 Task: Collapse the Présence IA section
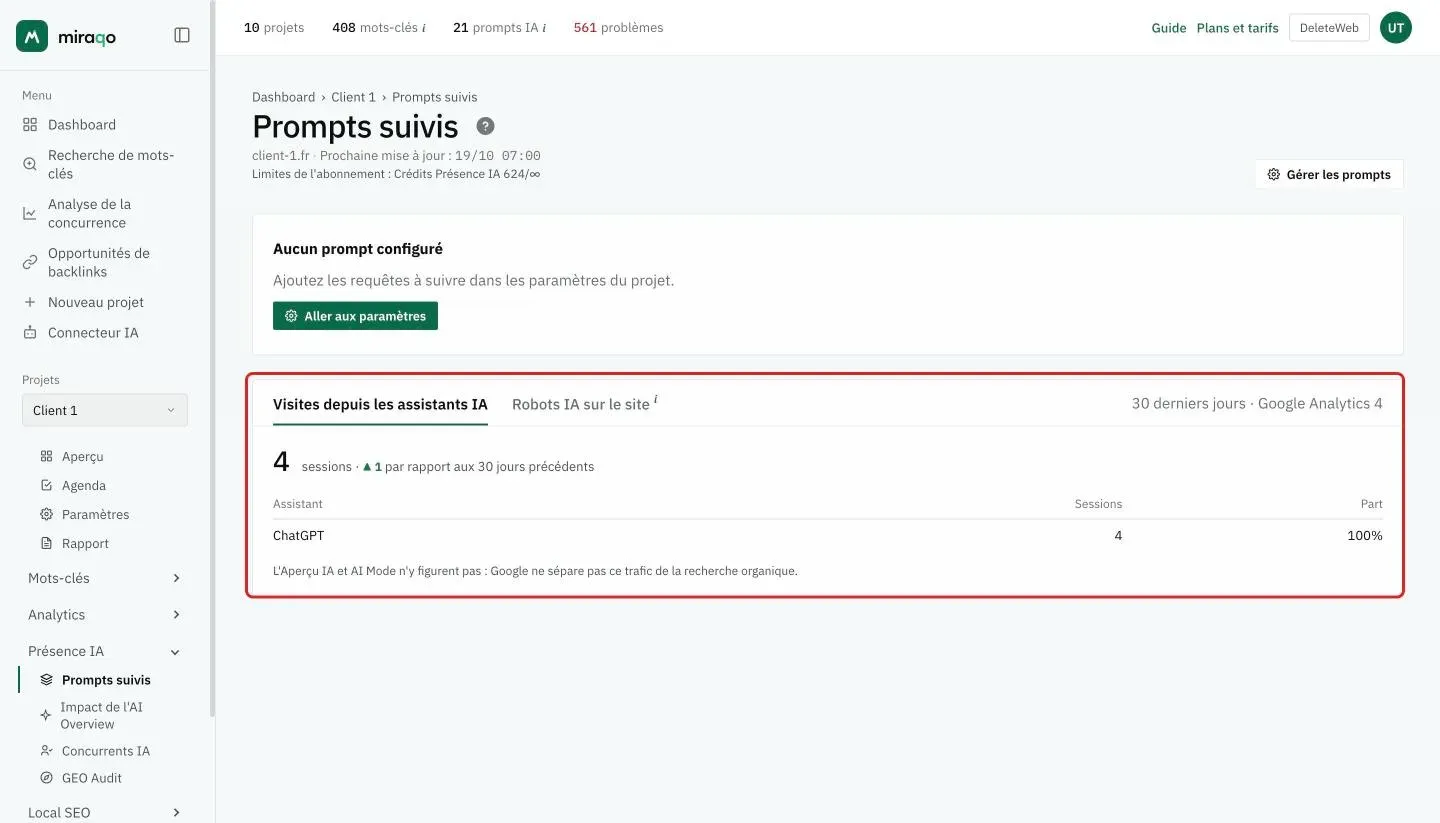point(105,651)
